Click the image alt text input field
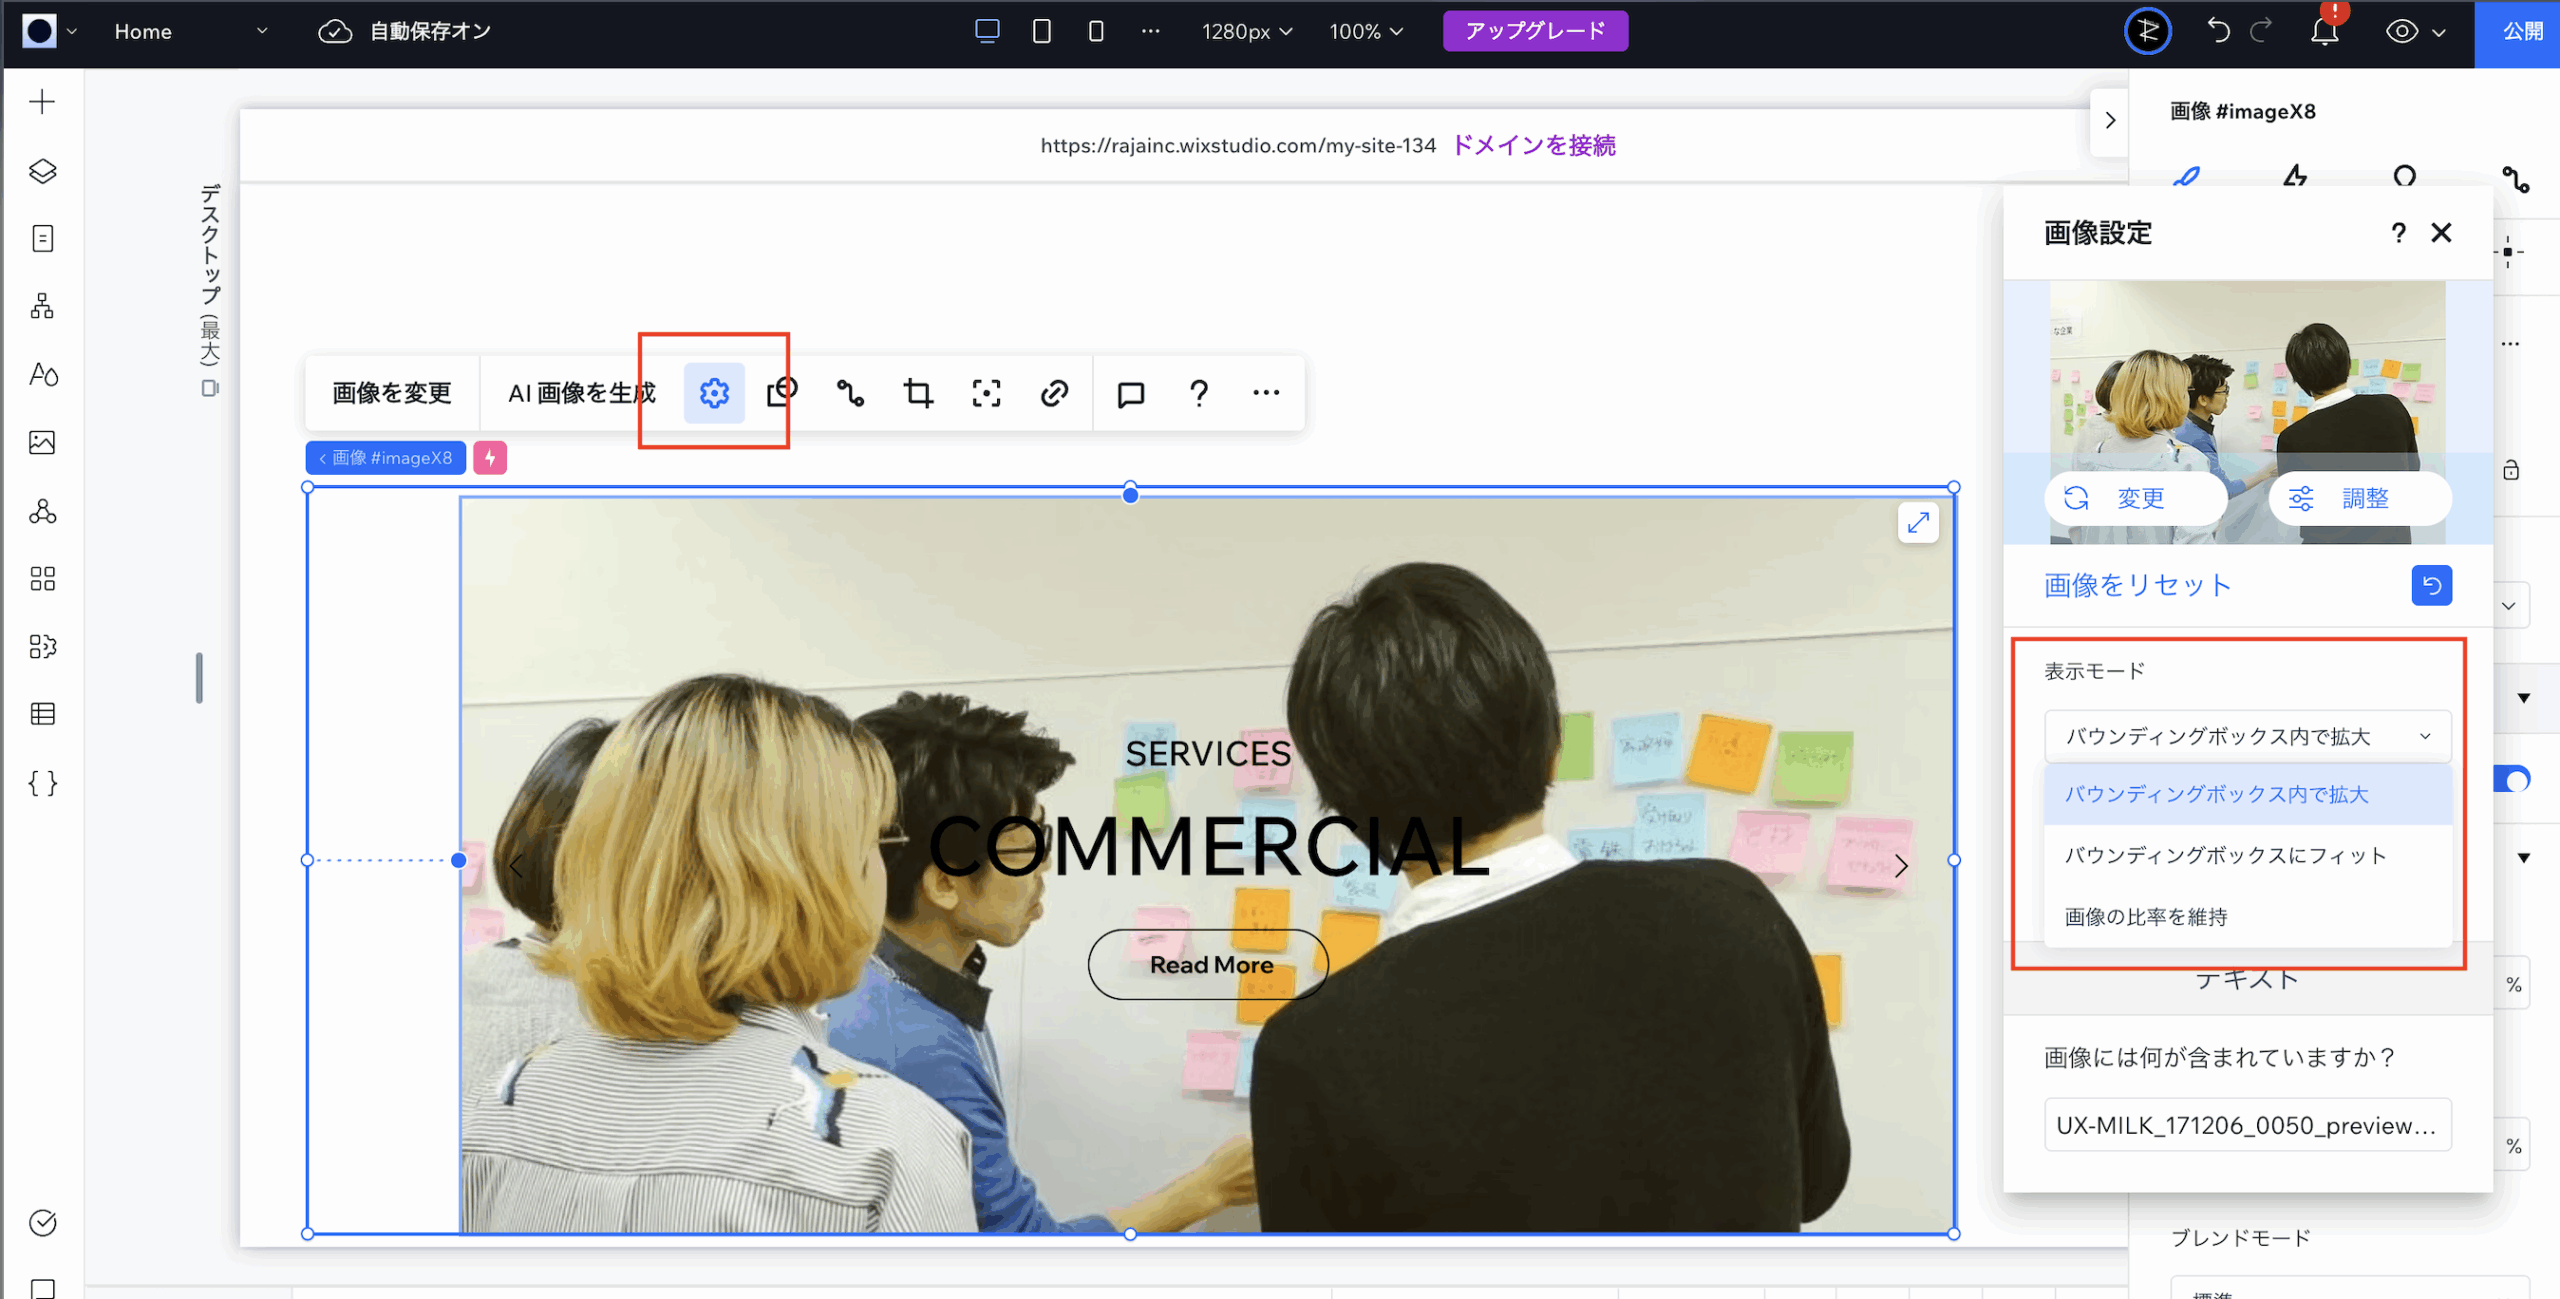The image size is (2560, 1299). coord(2247,1125)
